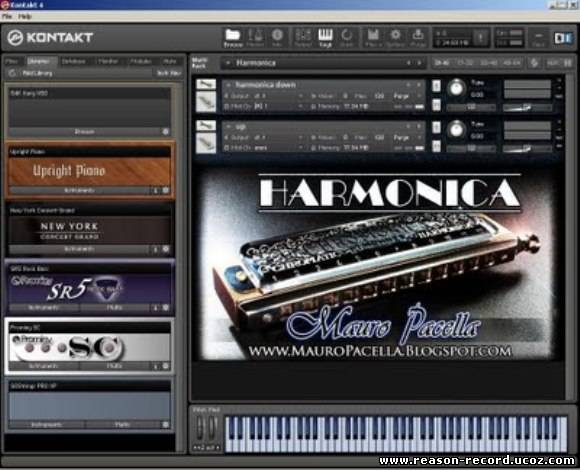Open info icon on Prominy SC library
The image size is (580, 470).
click(x=156, y=366)
